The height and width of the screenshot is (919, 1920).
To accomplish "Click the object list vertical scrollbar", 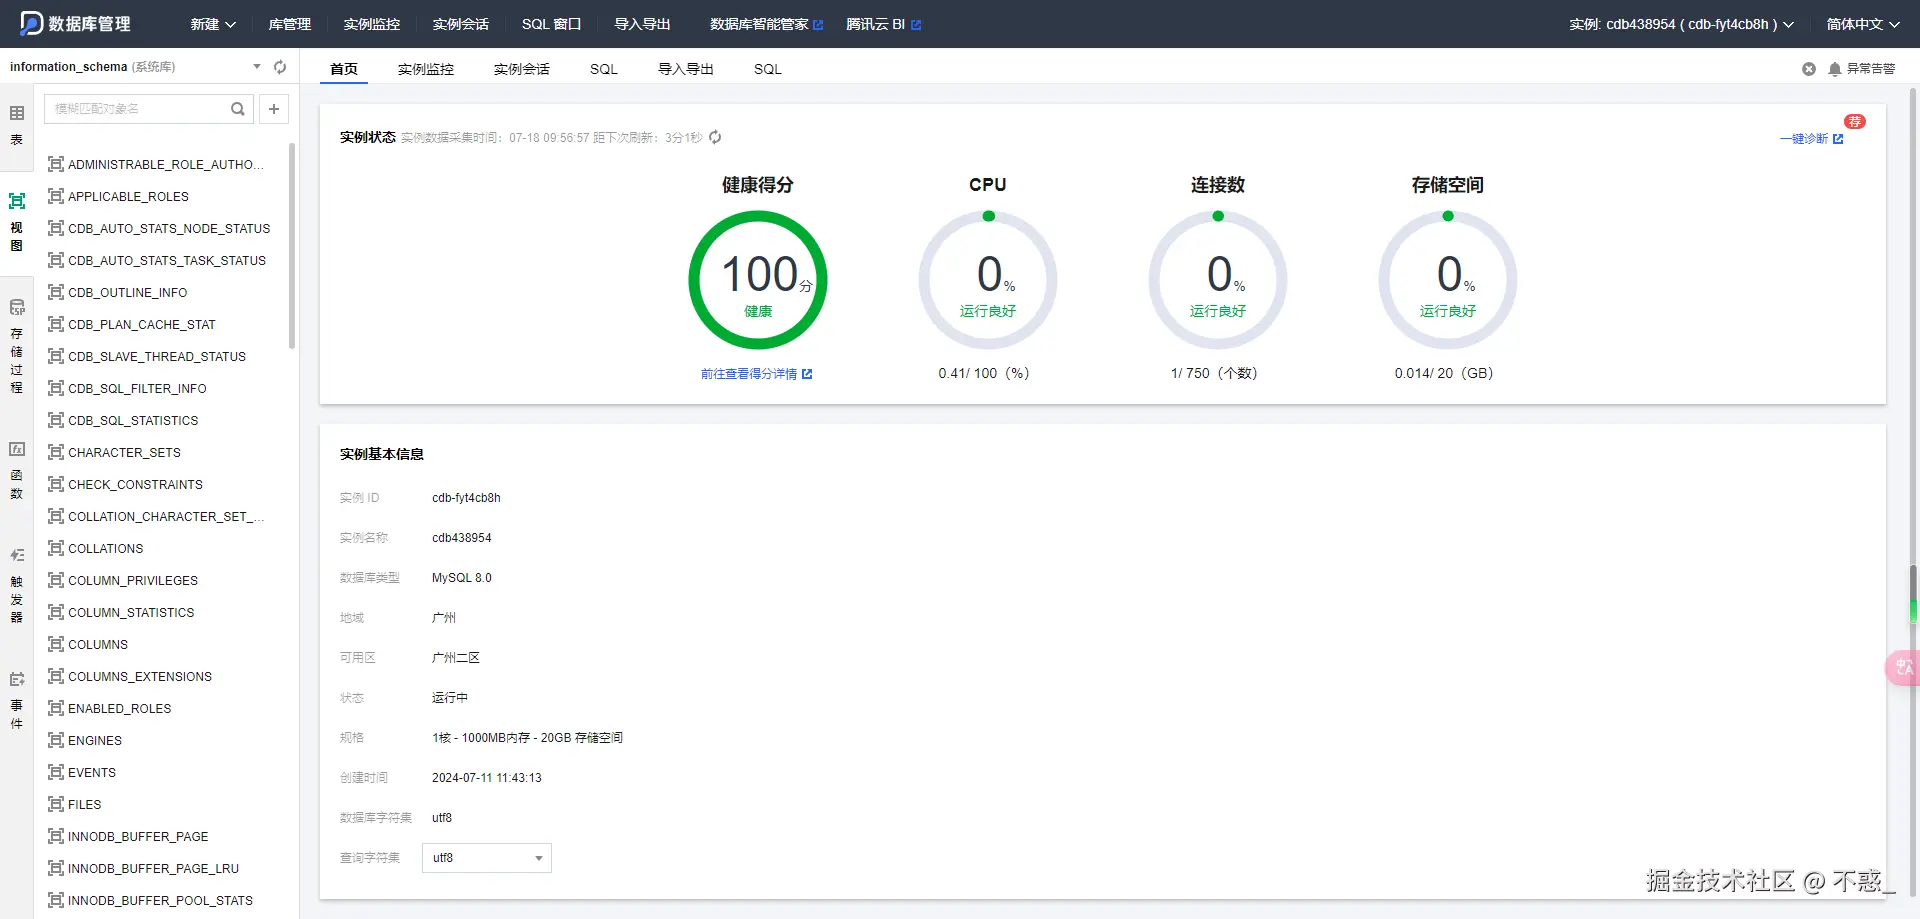I will (292, 246).
